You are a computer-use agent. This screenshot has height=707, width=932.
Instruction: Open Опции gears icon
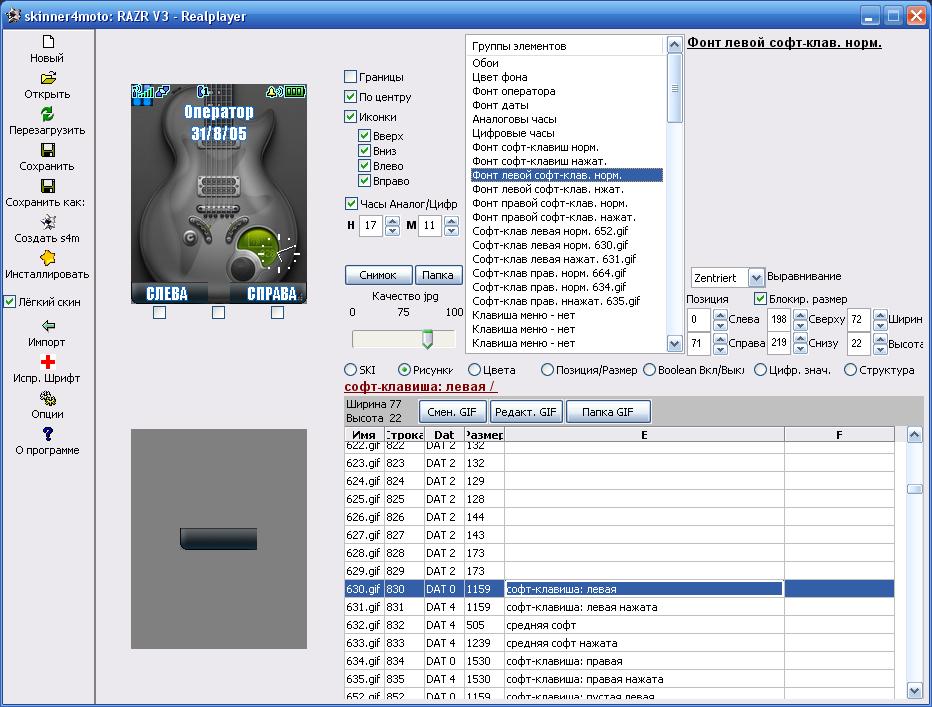coord(48,398)
